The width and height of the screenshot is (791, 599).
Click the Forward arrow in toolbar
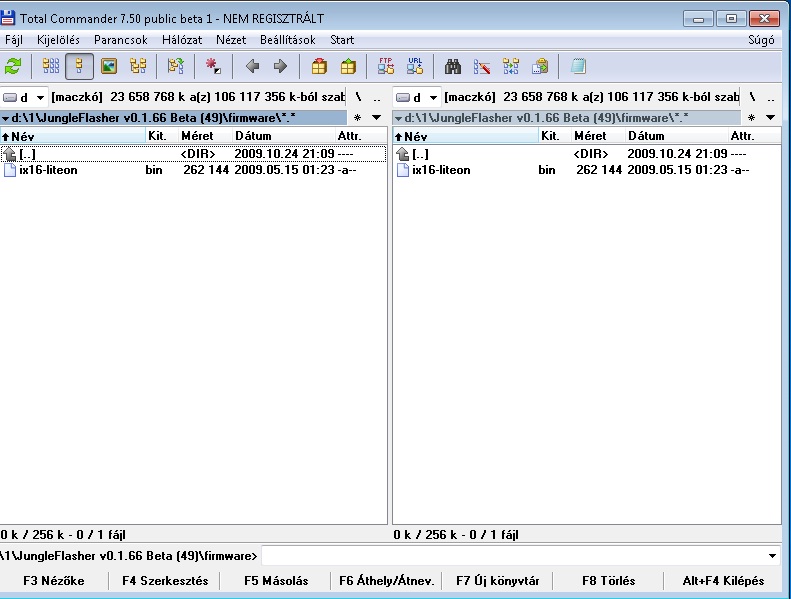tap(280, 67)
